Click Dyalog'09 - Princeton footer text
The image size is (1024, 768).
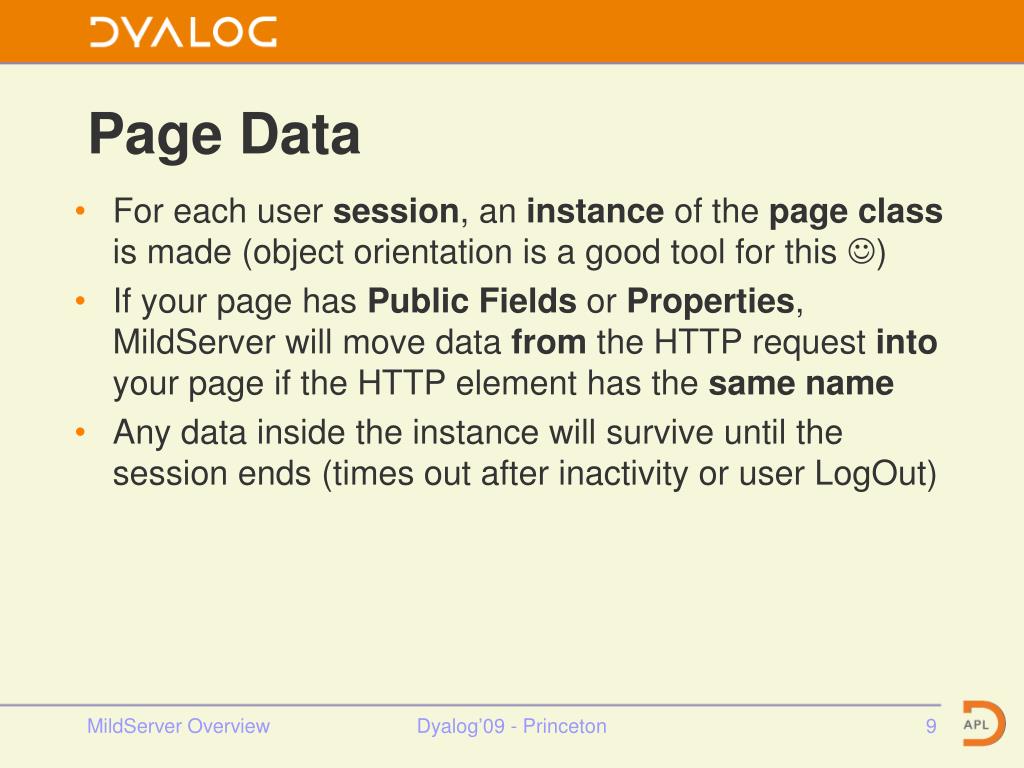512,726
